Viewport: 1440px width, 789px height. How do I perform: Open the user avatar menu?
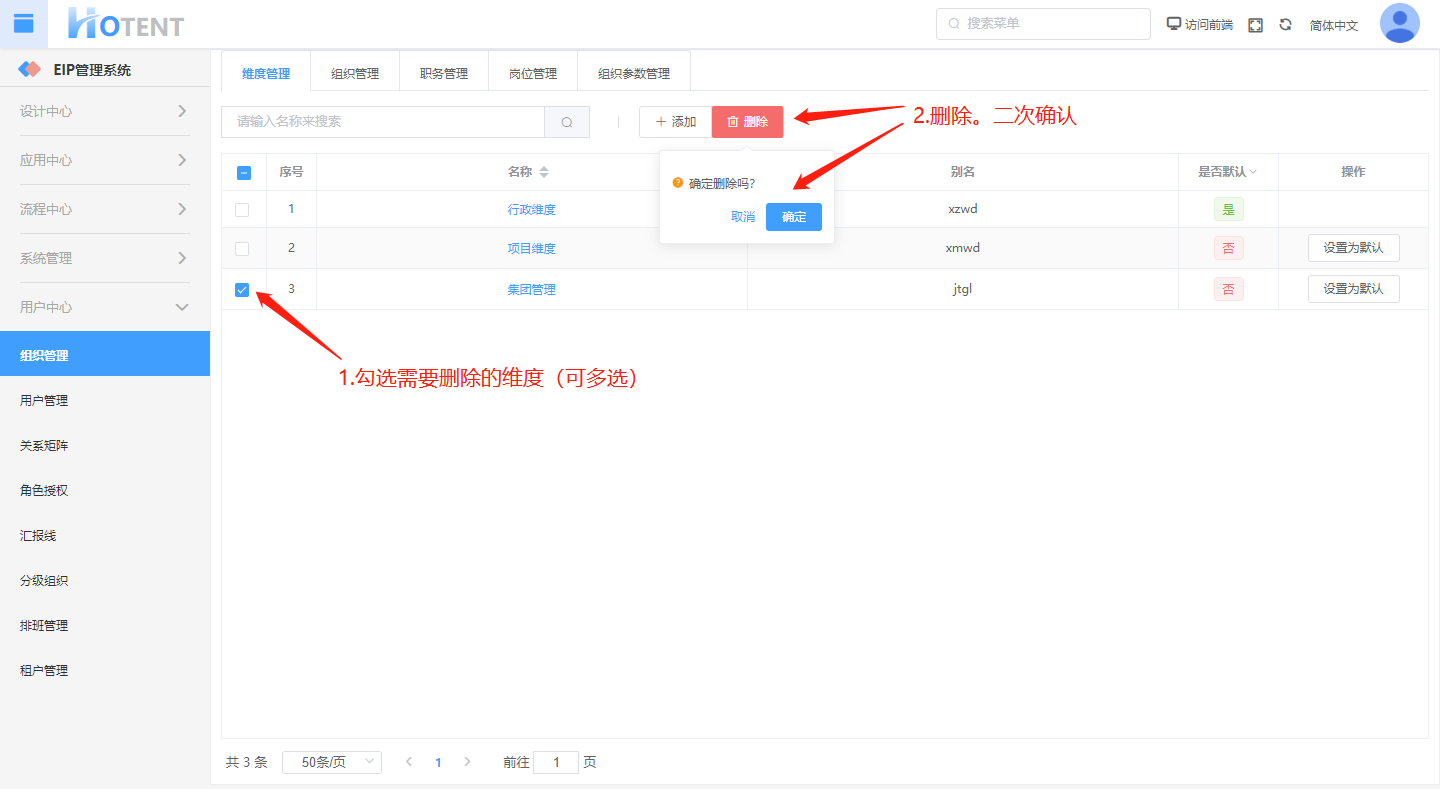point(1399,24)
